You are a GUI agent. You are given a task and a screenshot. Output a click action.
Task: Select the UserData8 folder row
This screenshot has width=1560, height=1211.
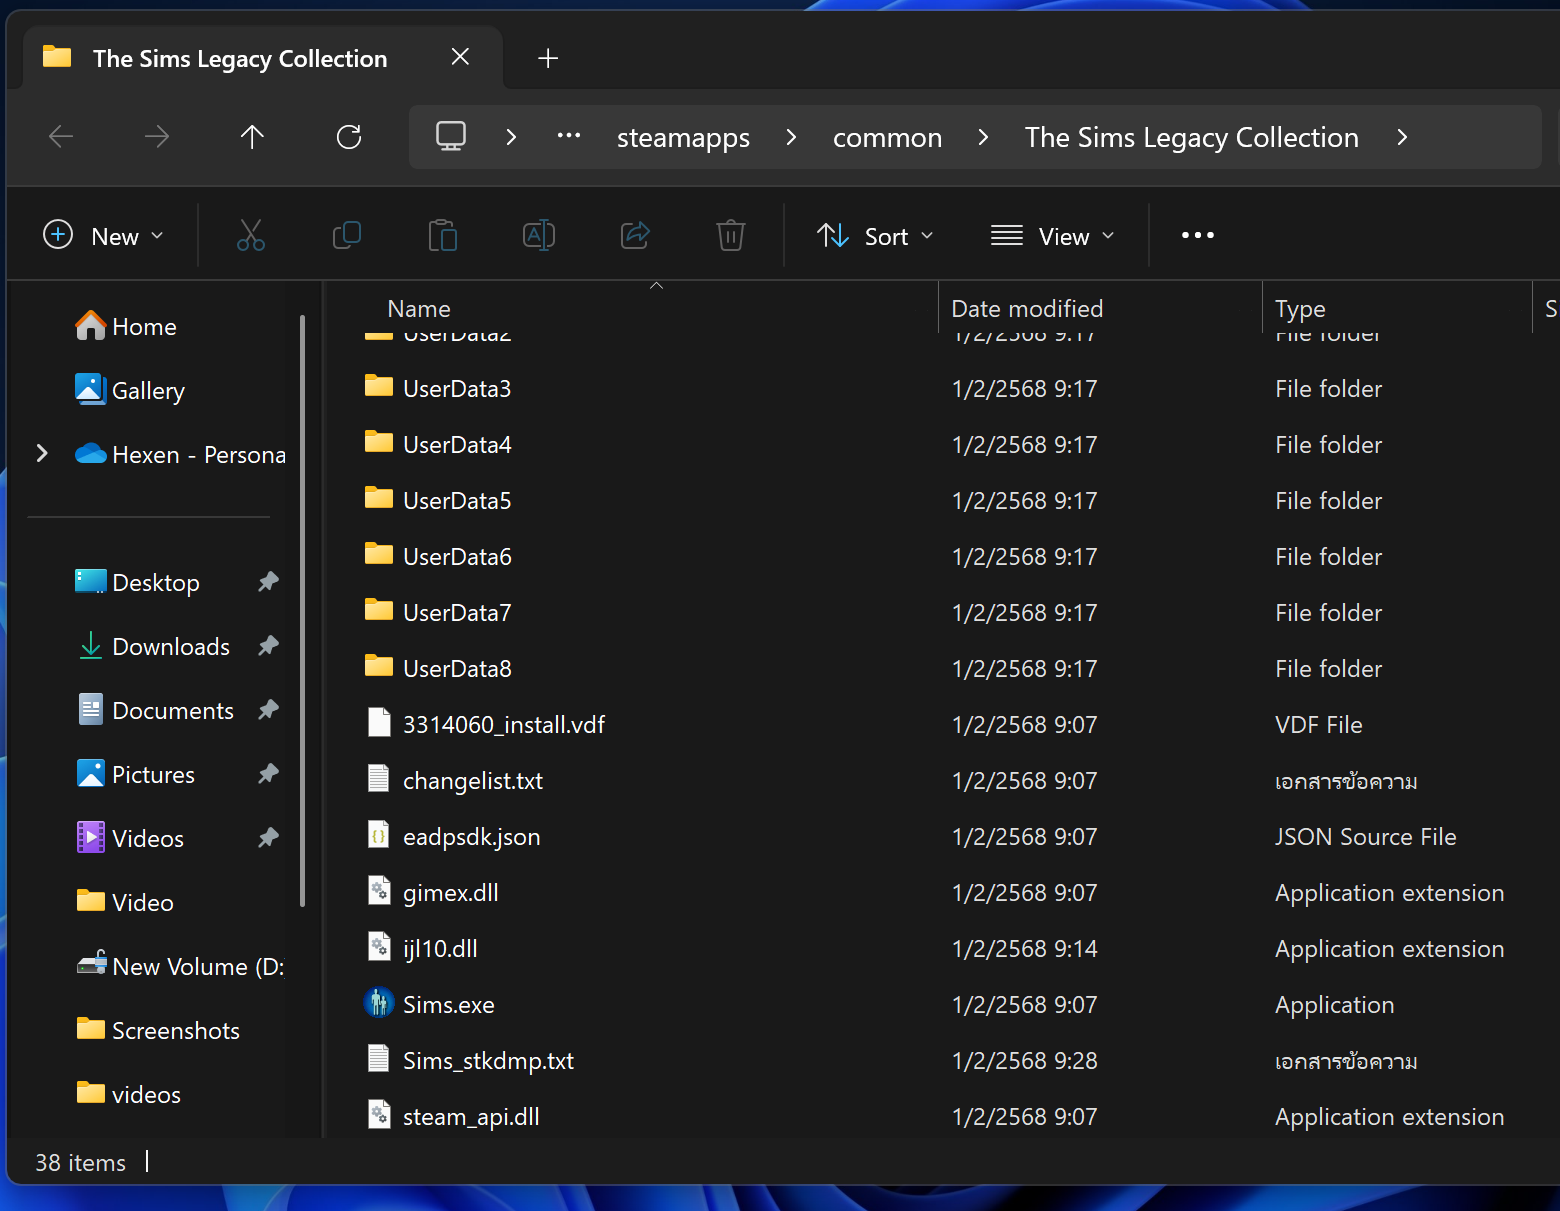tap(940, 668)
